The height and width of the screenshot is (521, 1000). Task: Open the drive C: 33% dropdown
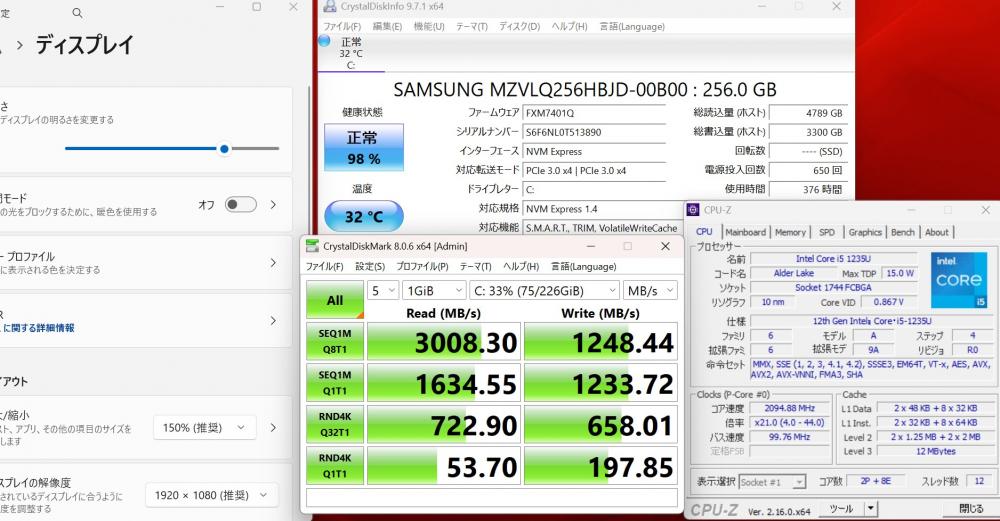(544, 291)
